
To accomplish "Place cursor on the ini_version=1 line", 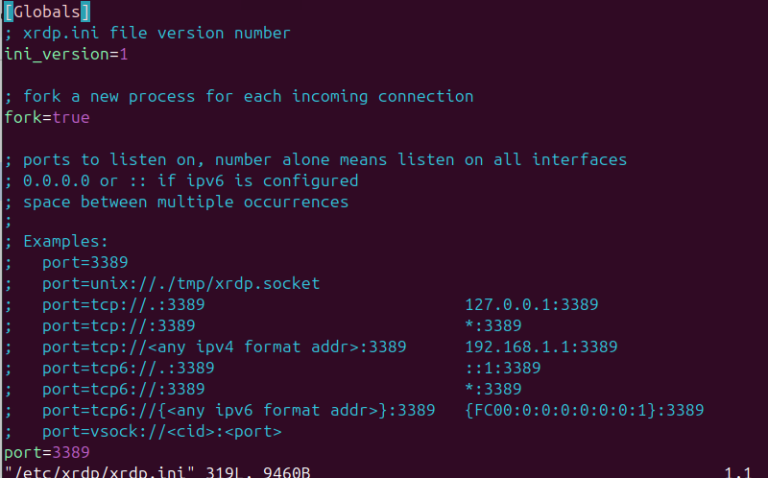I will pyautogui.click(x=65, y=54).
